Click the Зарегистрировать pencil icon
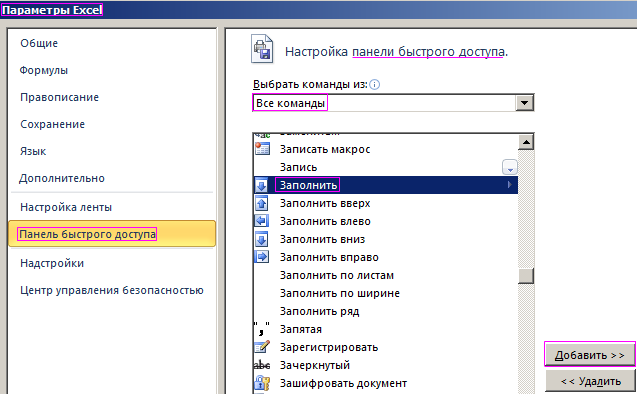Image resolution: width=637 pixels, height=394 pixels. pos(262,347)
